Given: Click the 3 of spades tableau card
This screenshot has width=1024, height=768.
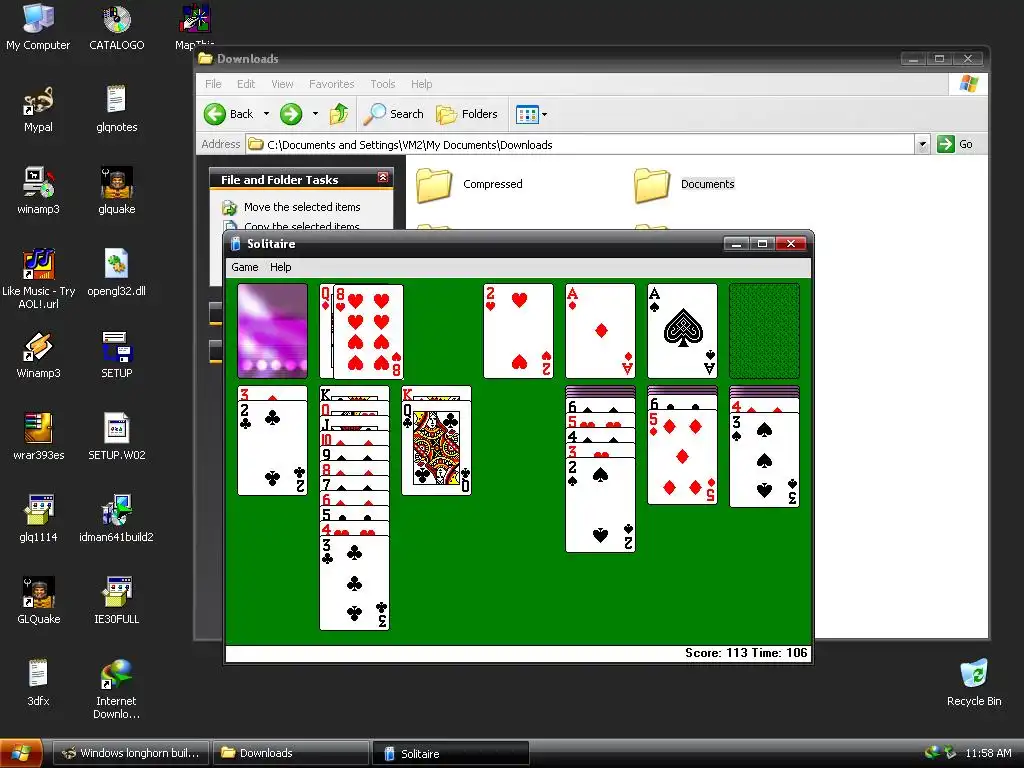Looking at the screenshot, I should point(764,460).
